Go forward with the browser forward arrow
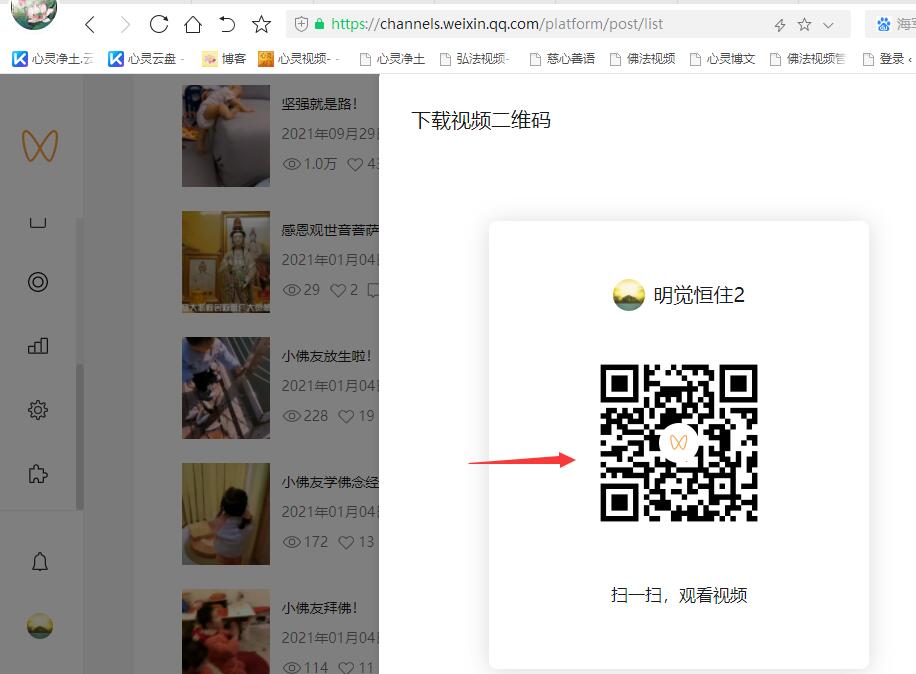Image resolution: width=916 pixels, height=674 pixels. pyautogui.click(x=124, y=25)
